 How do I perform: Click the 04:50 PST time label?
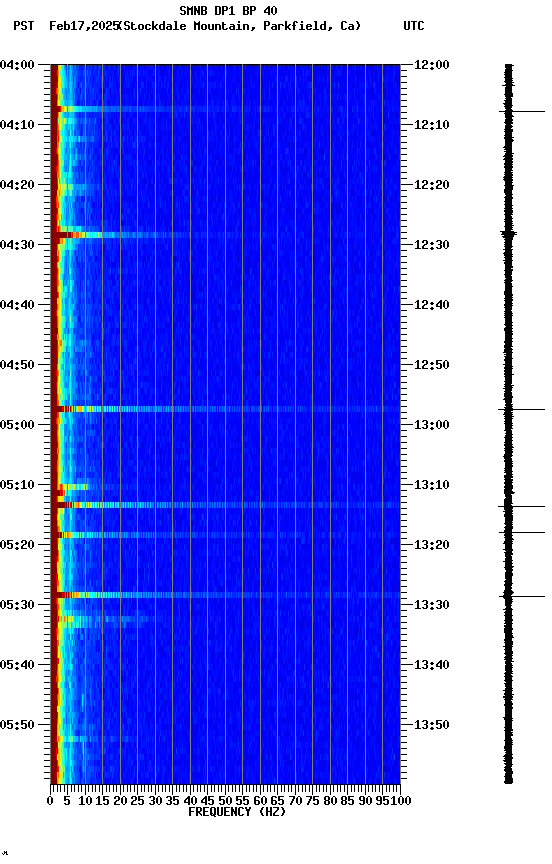click(17, 365)
